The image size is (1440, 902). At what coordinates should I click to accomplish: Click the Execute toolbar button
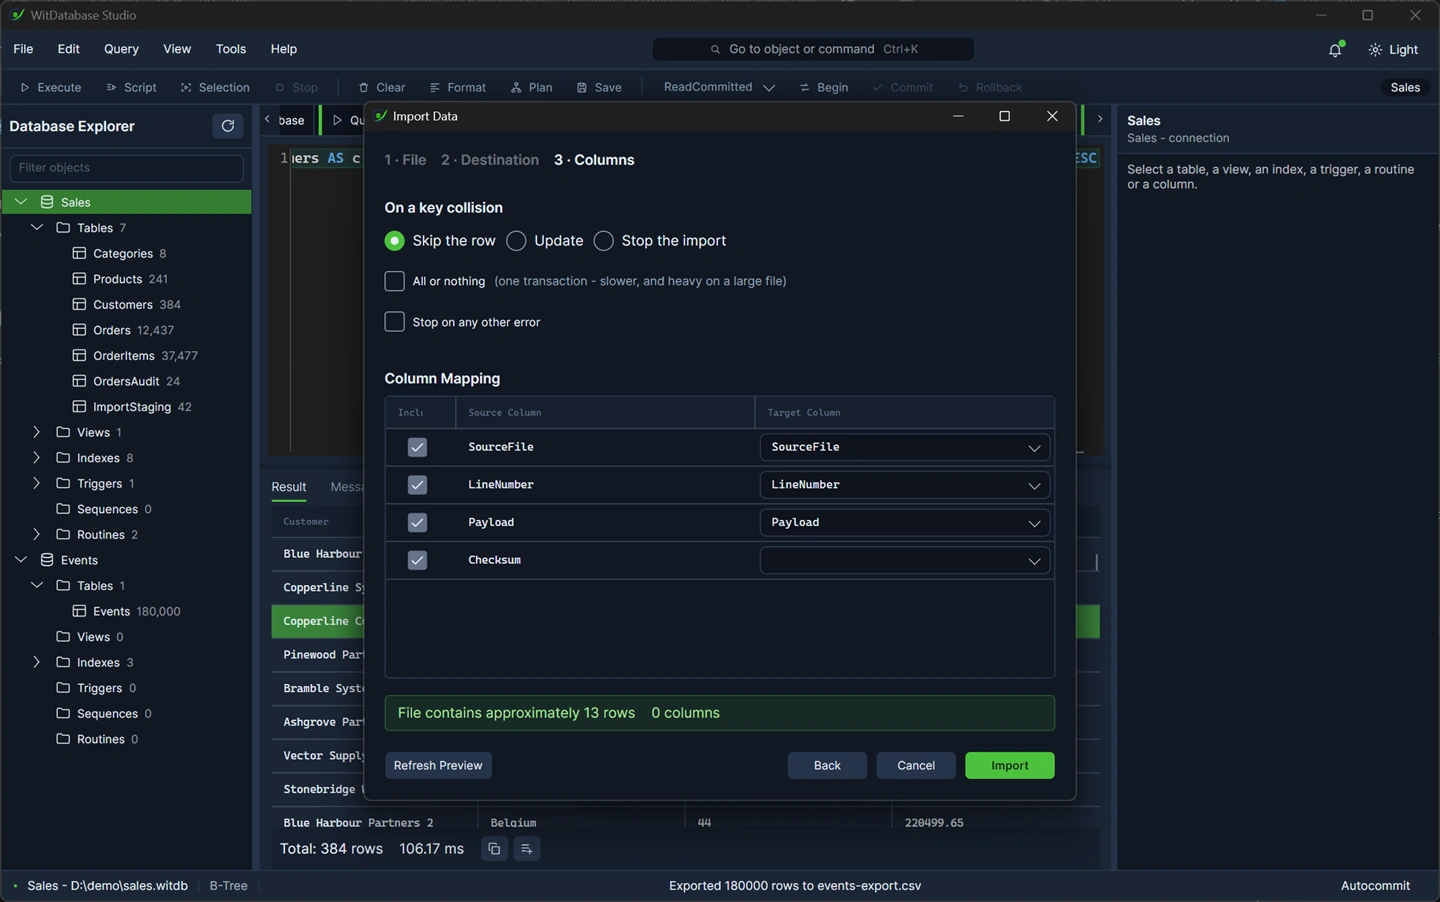[x=51, y=87]
